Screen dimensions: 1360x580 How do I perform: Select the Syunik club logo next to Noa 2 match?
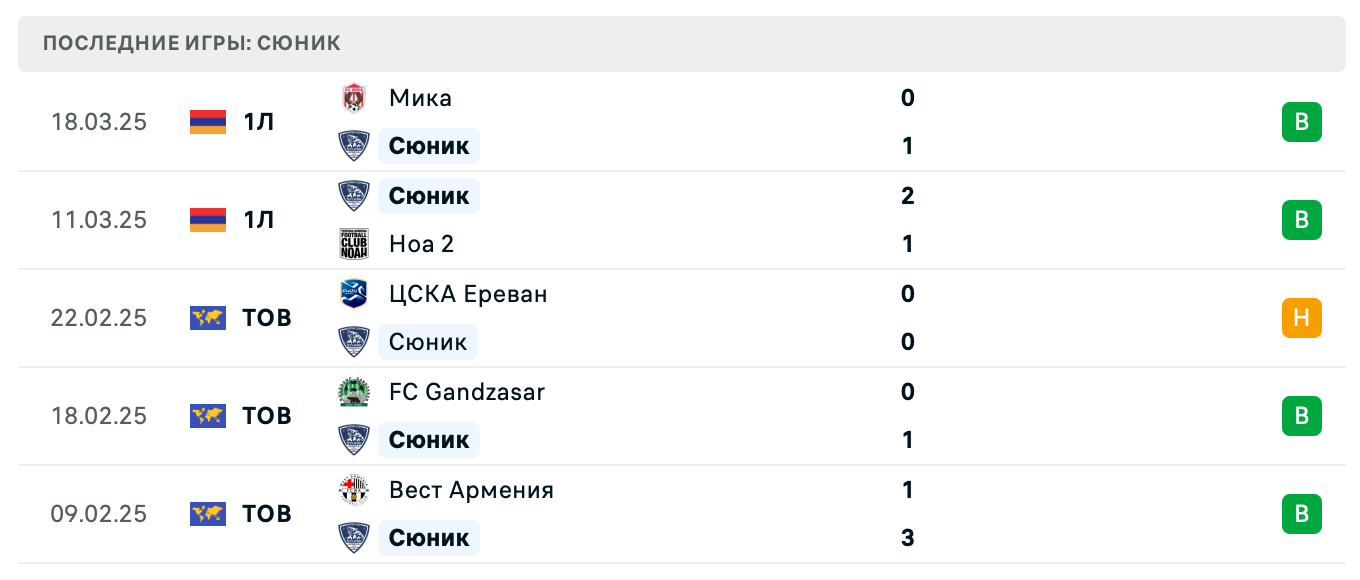pos(353,196)
